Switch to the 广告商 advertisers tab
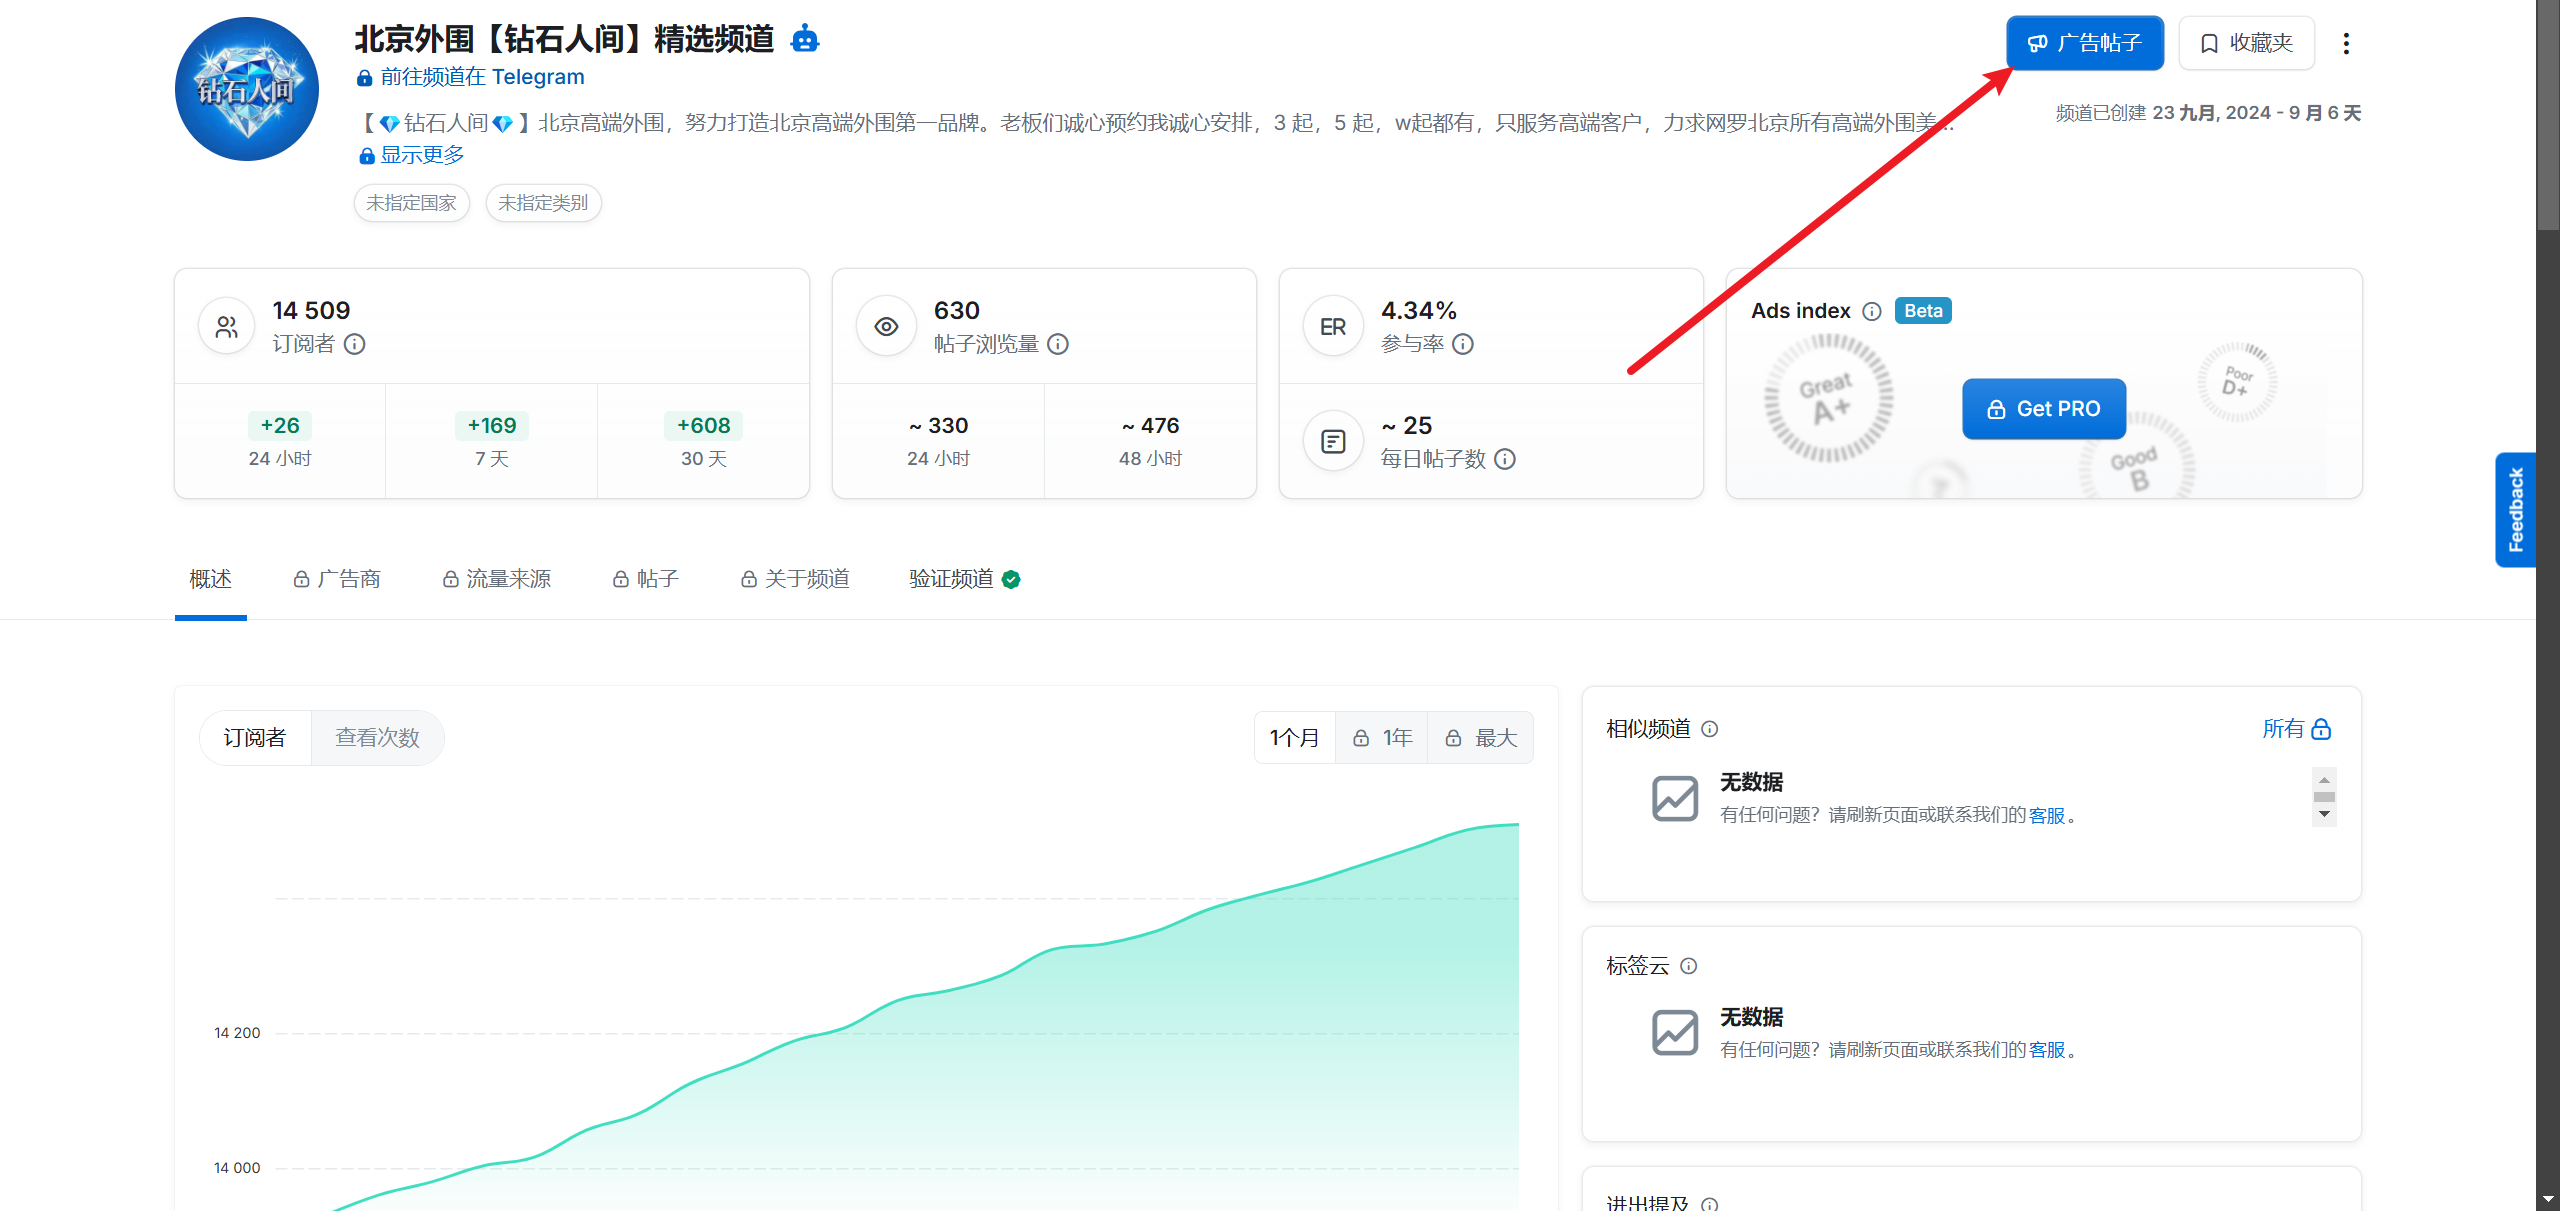This screenshot has width=2560, height=1211. pyautogui.click(x=337, y=579)
